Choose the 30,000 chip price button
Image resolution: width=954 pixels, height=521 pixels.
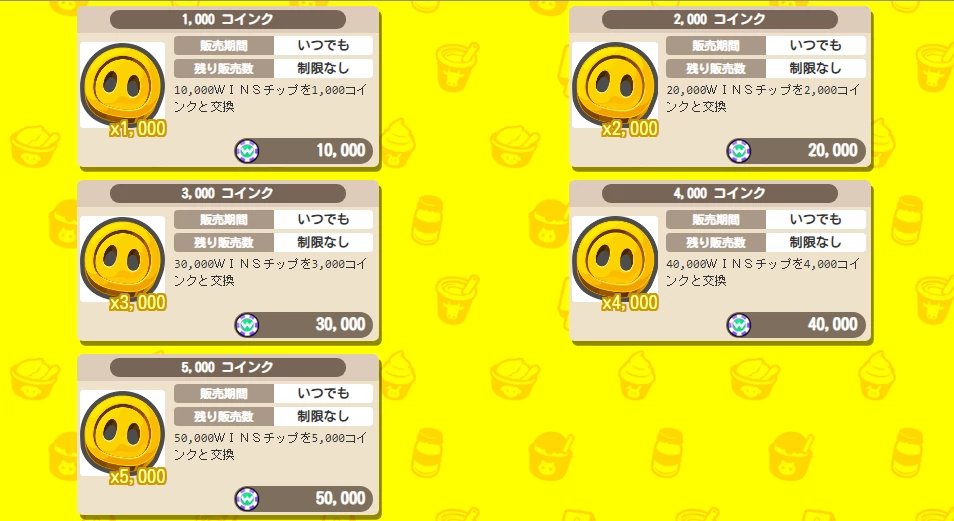pyautogui.click(x=304, y=325)
